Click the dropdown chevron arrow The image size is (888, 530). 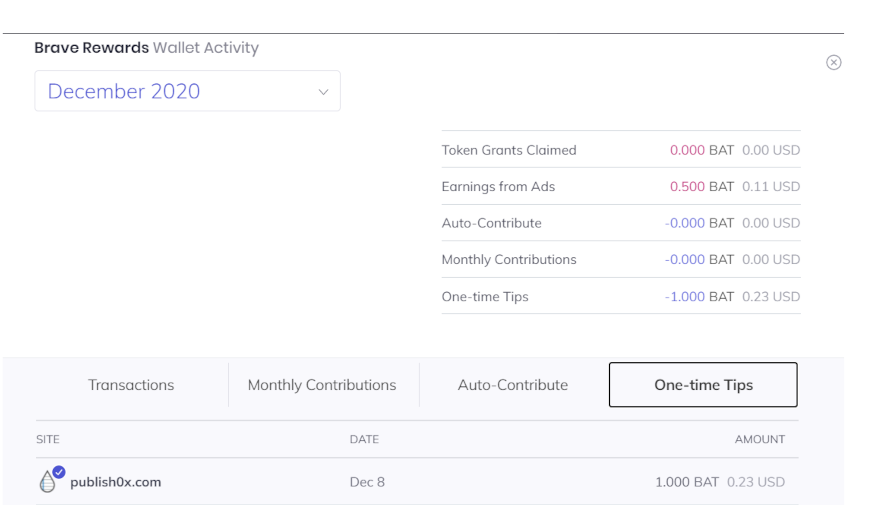tap(323, 92)
